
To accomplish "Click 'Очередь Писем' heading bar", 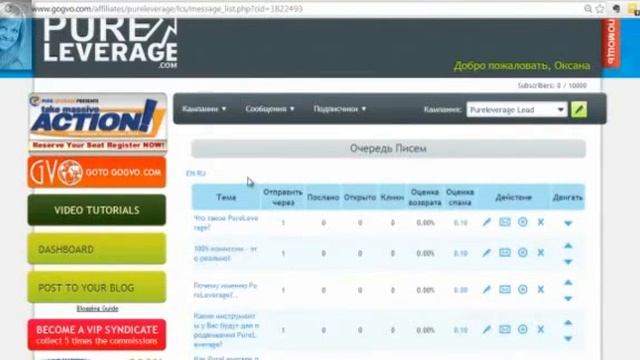I will [x=388, y=149].
